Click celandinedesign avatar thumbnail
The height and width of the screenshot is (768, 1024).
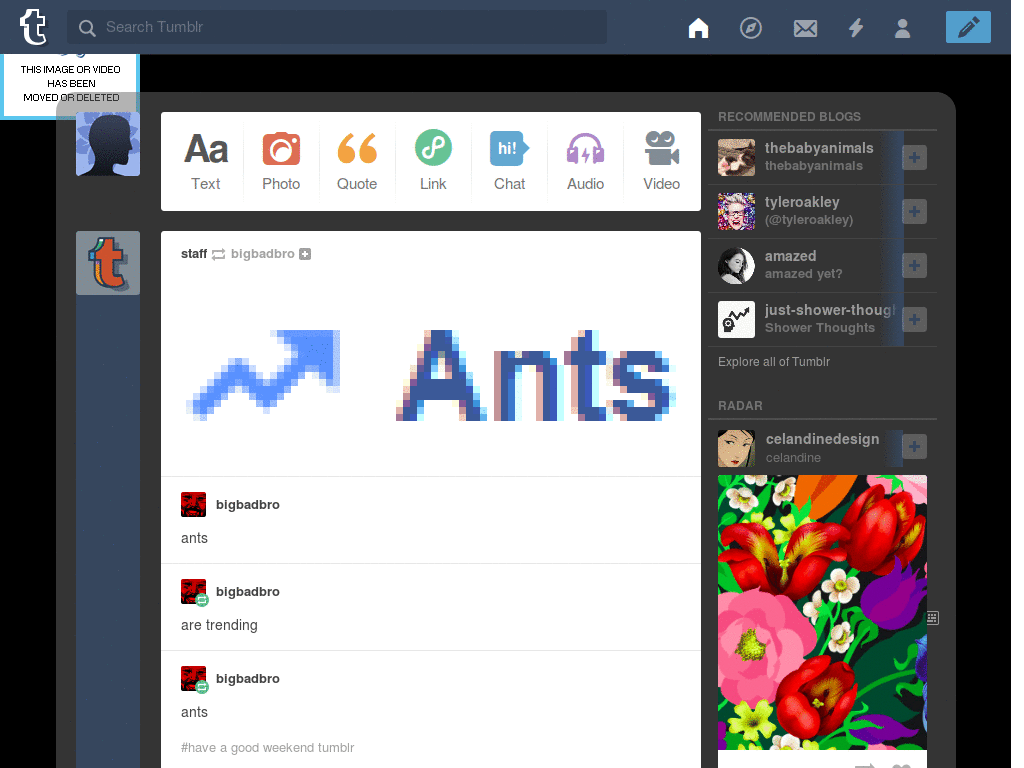coord(736,448)
